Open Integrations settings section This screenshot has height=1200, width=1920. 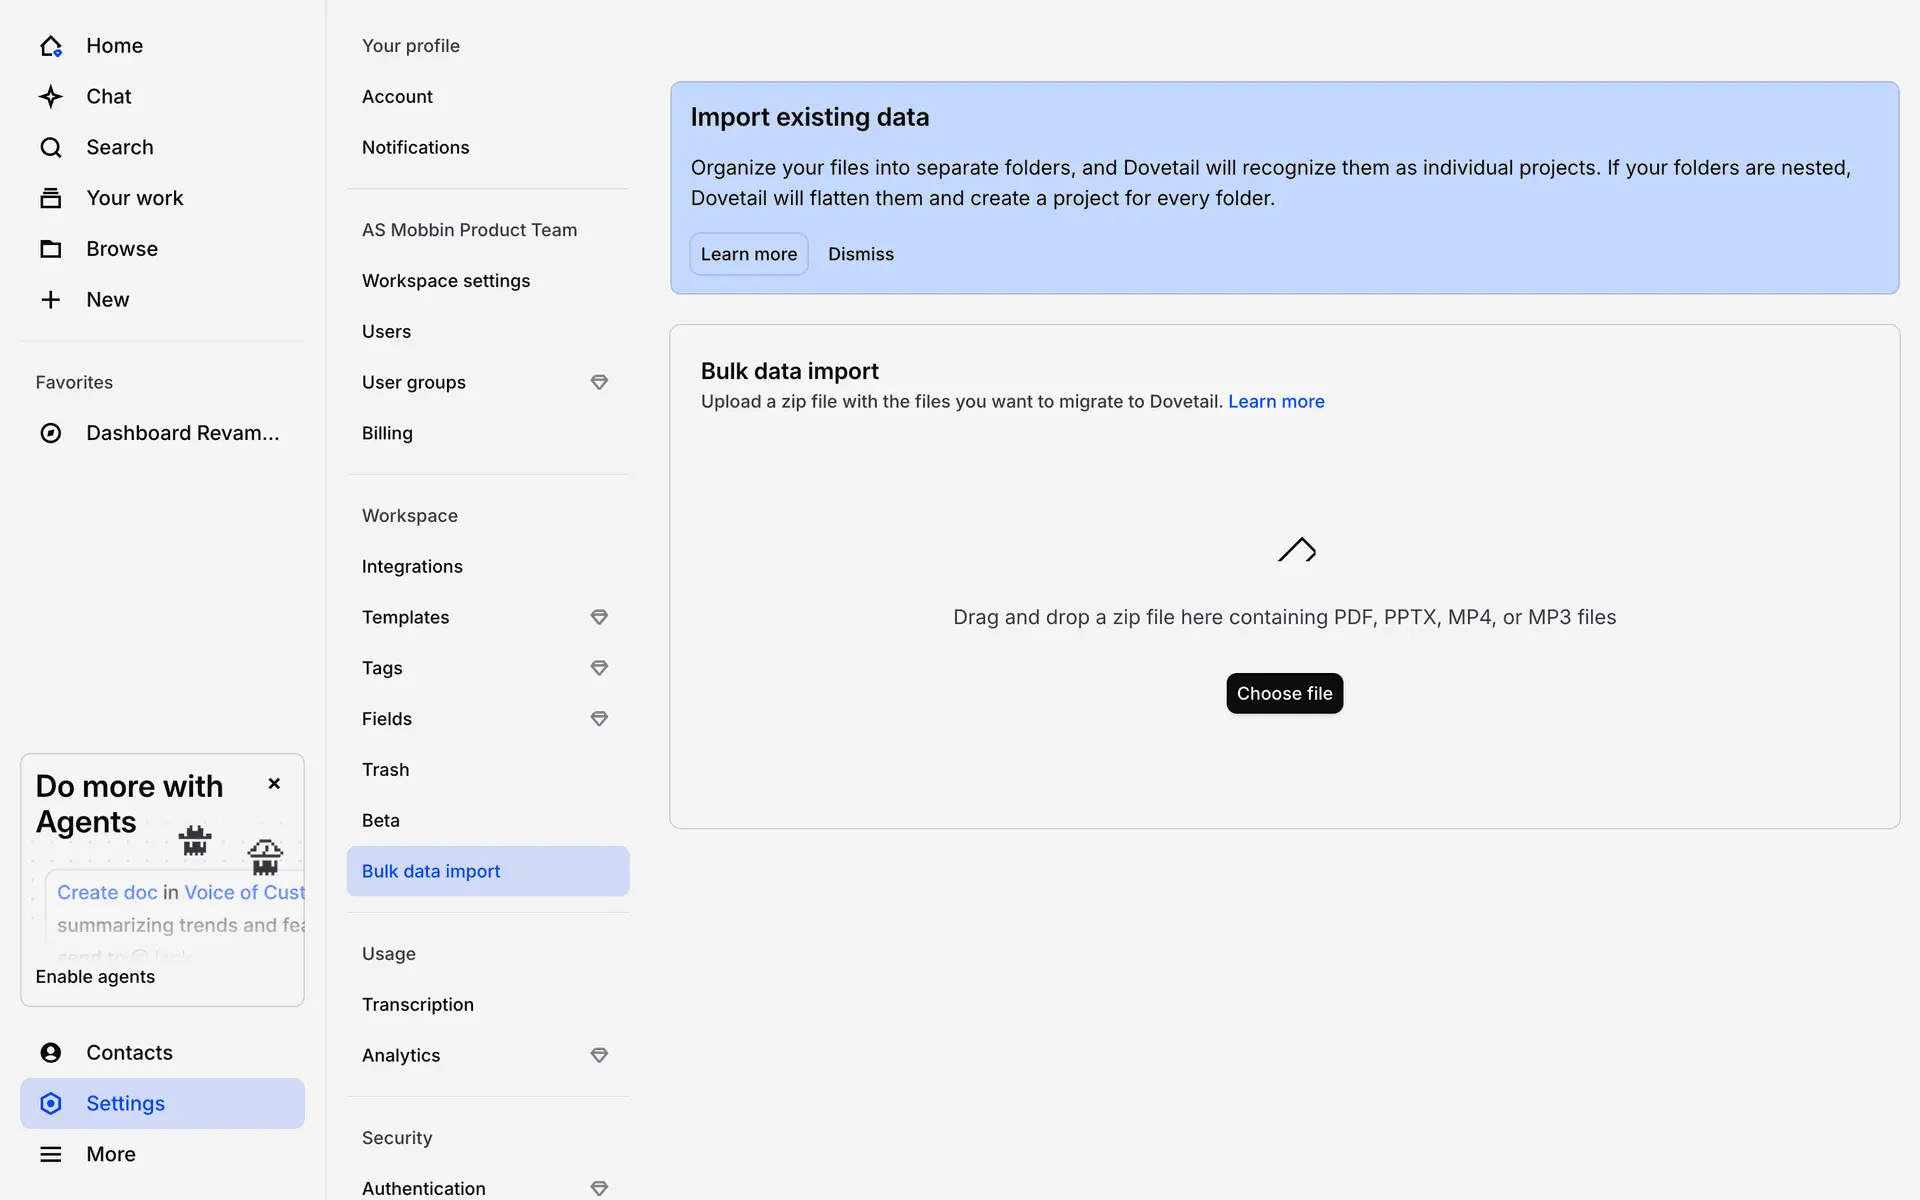click(412, 566)
